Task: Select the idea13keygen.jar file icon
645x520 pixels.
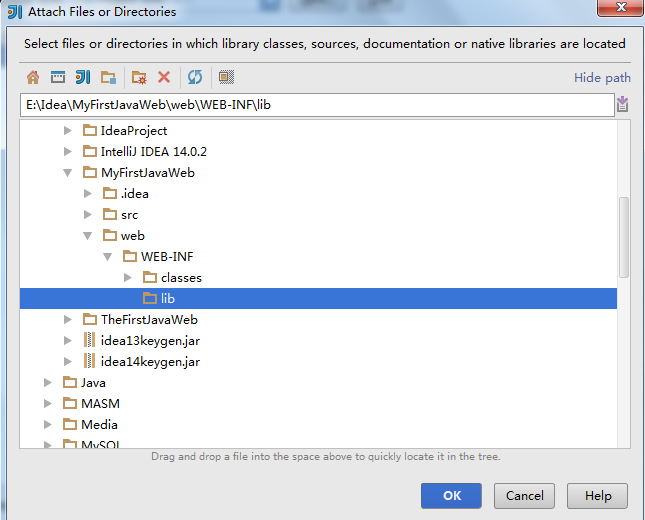Action: tap(89, 340)
